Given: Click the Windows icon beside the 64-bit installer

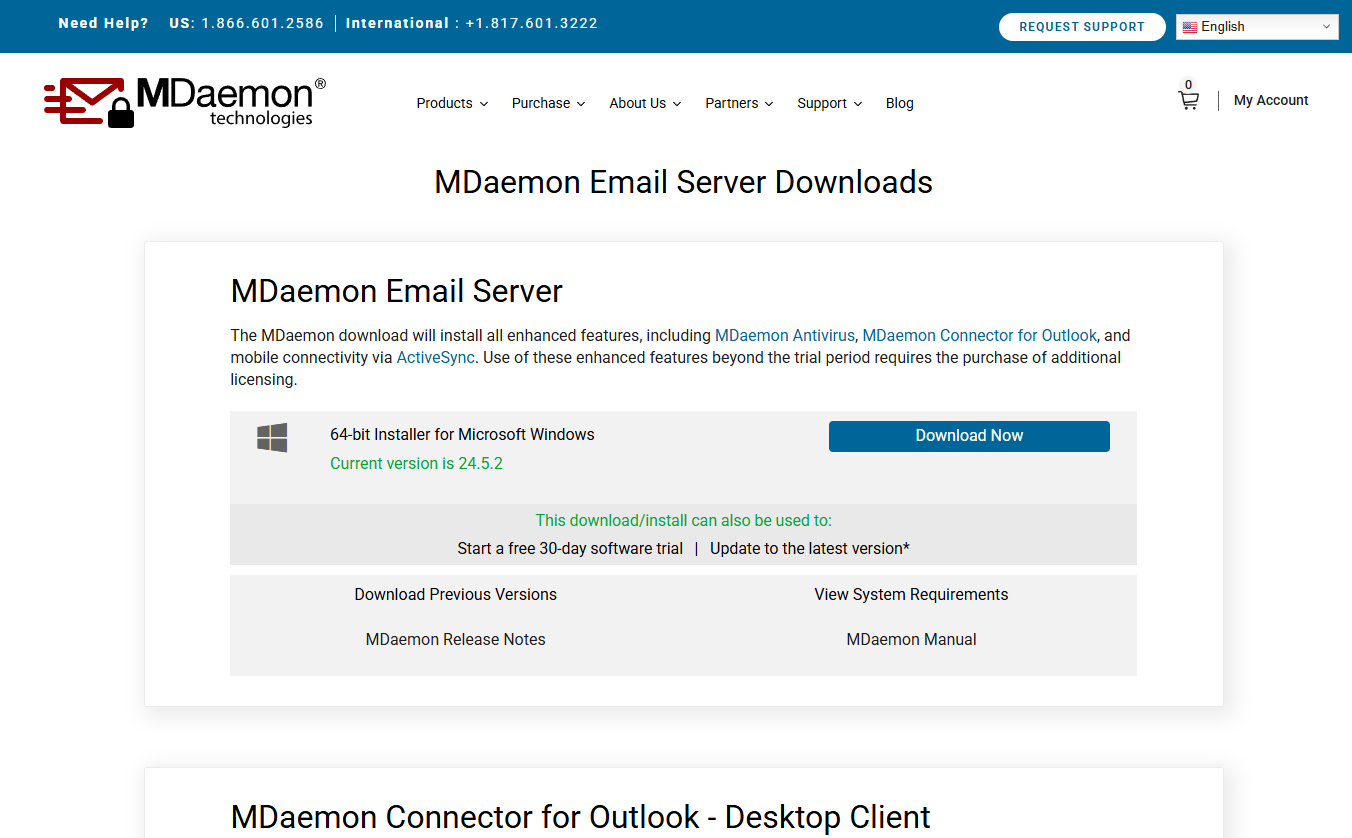Looking at the screenshot, I should click(x=271, y=437).
